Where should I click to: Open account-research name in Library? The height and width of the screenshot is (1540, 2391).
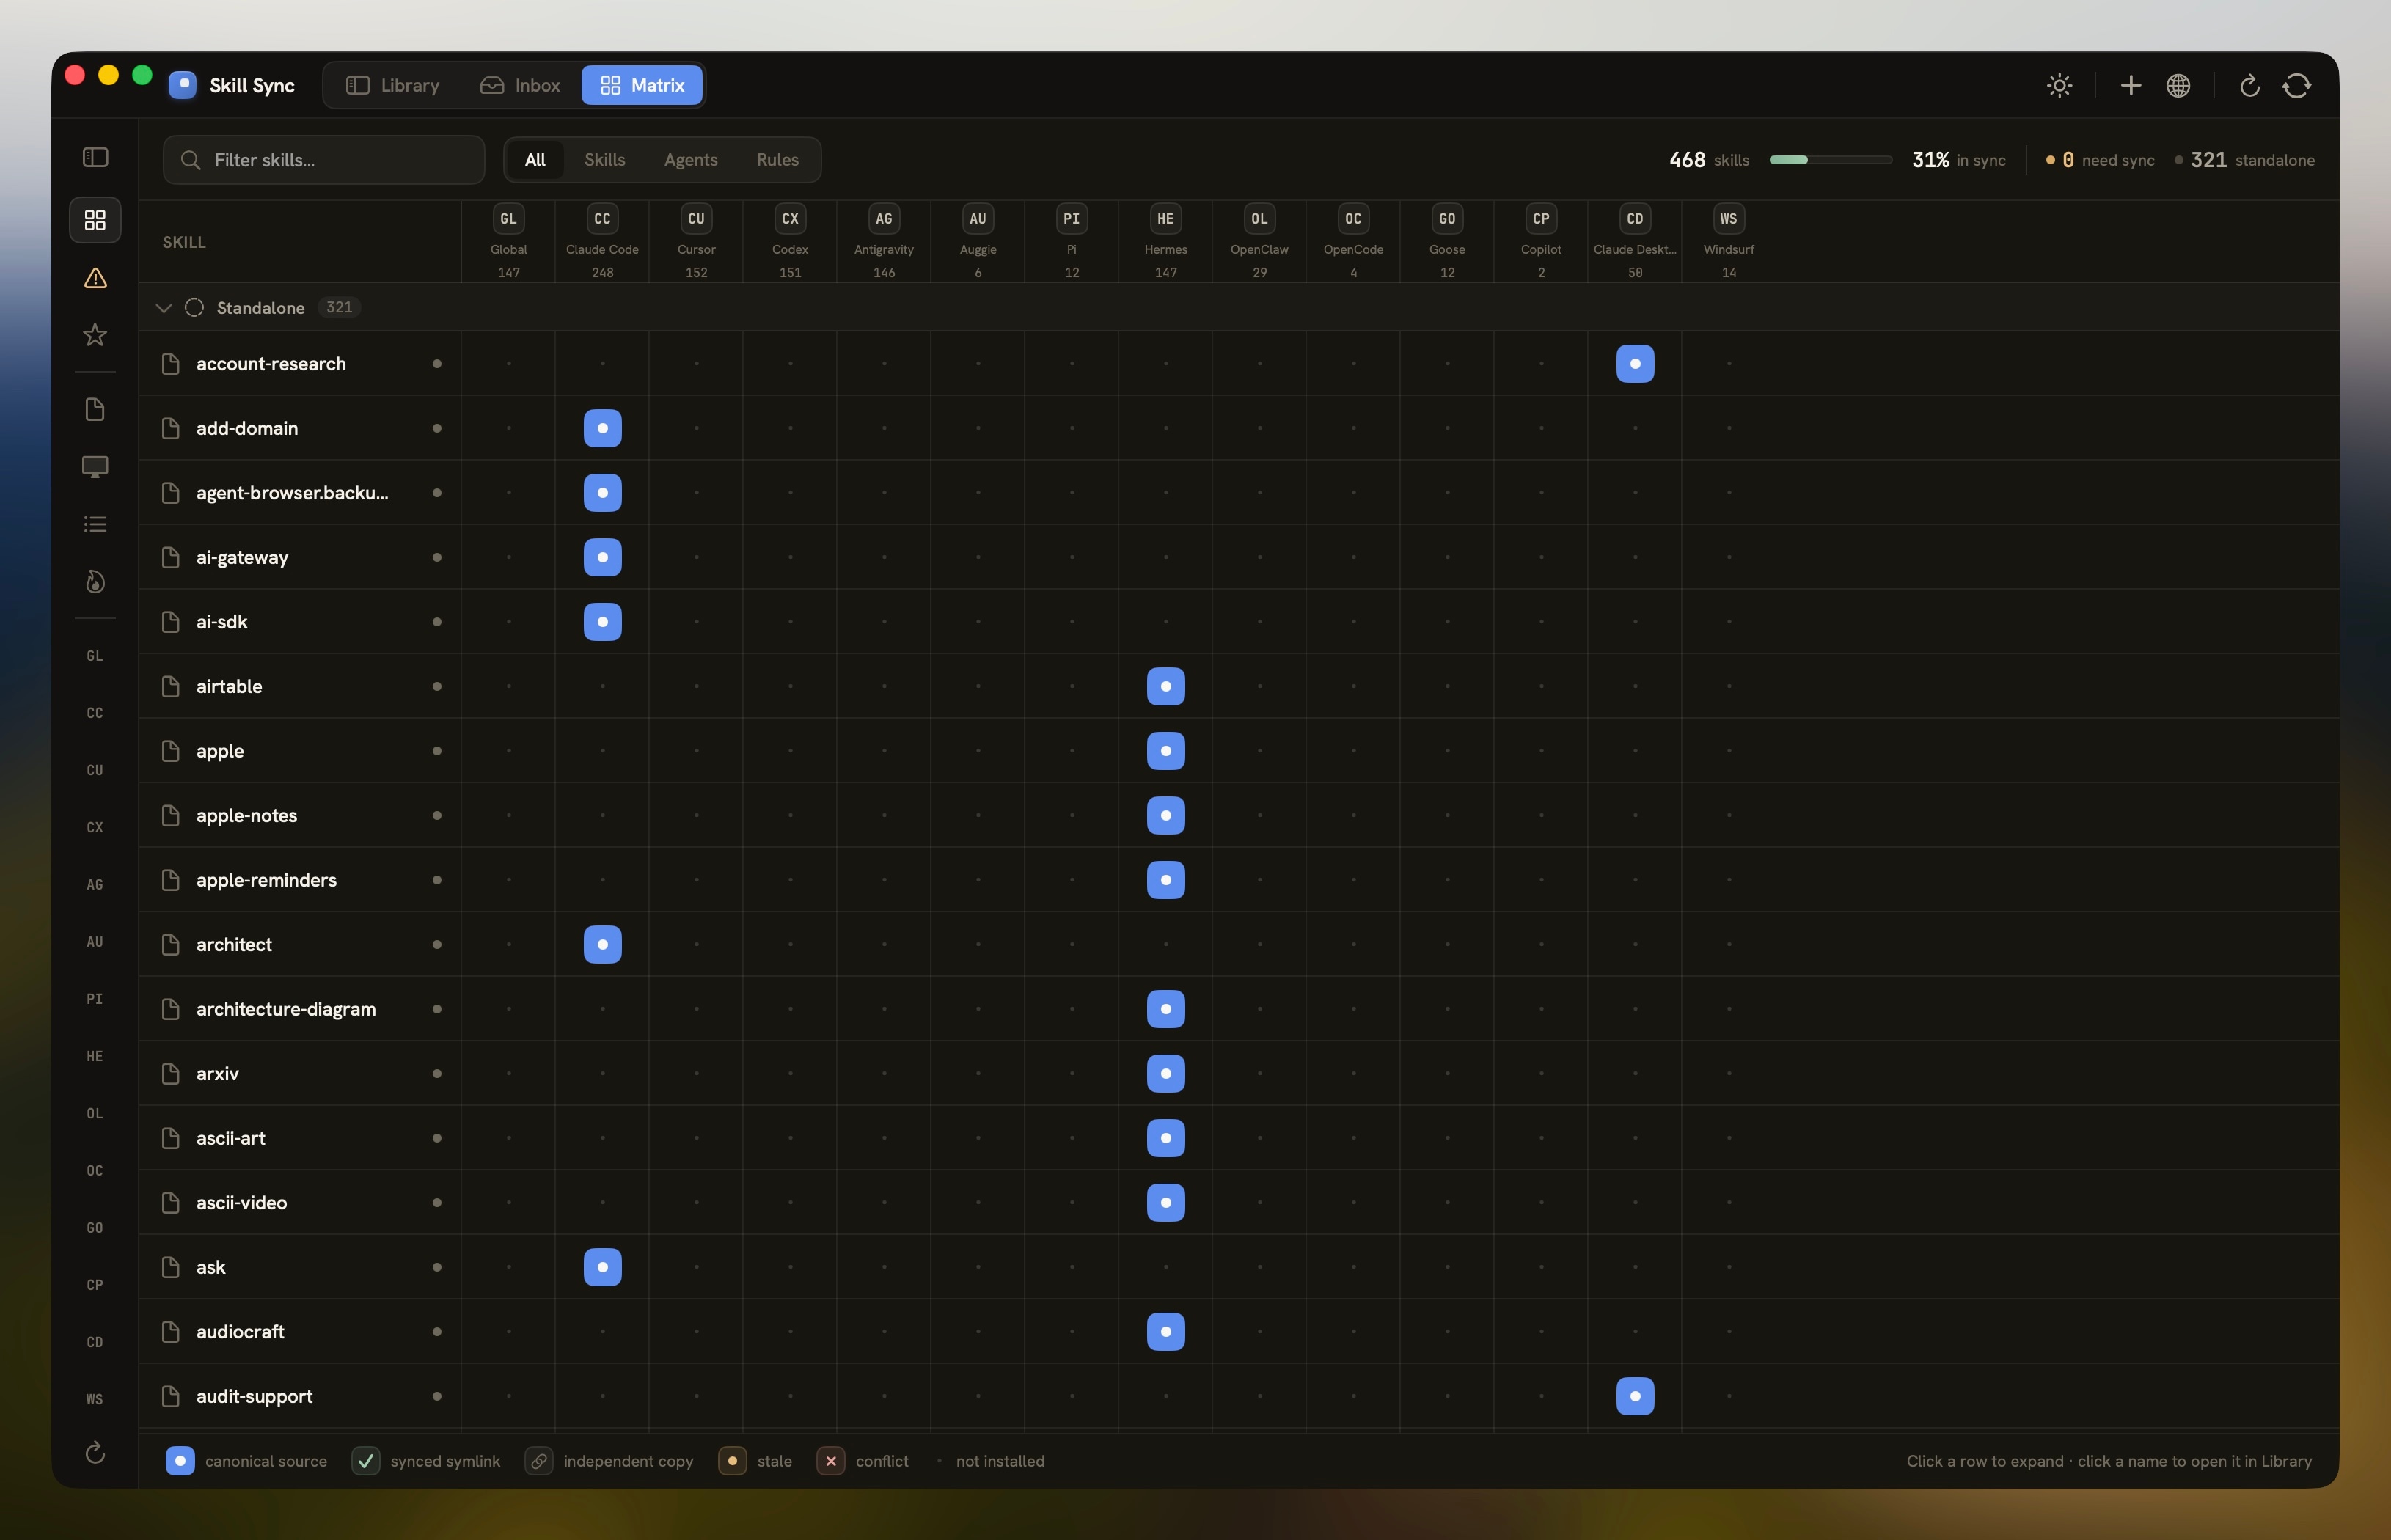pyautogui.click(x=271, y=364)
